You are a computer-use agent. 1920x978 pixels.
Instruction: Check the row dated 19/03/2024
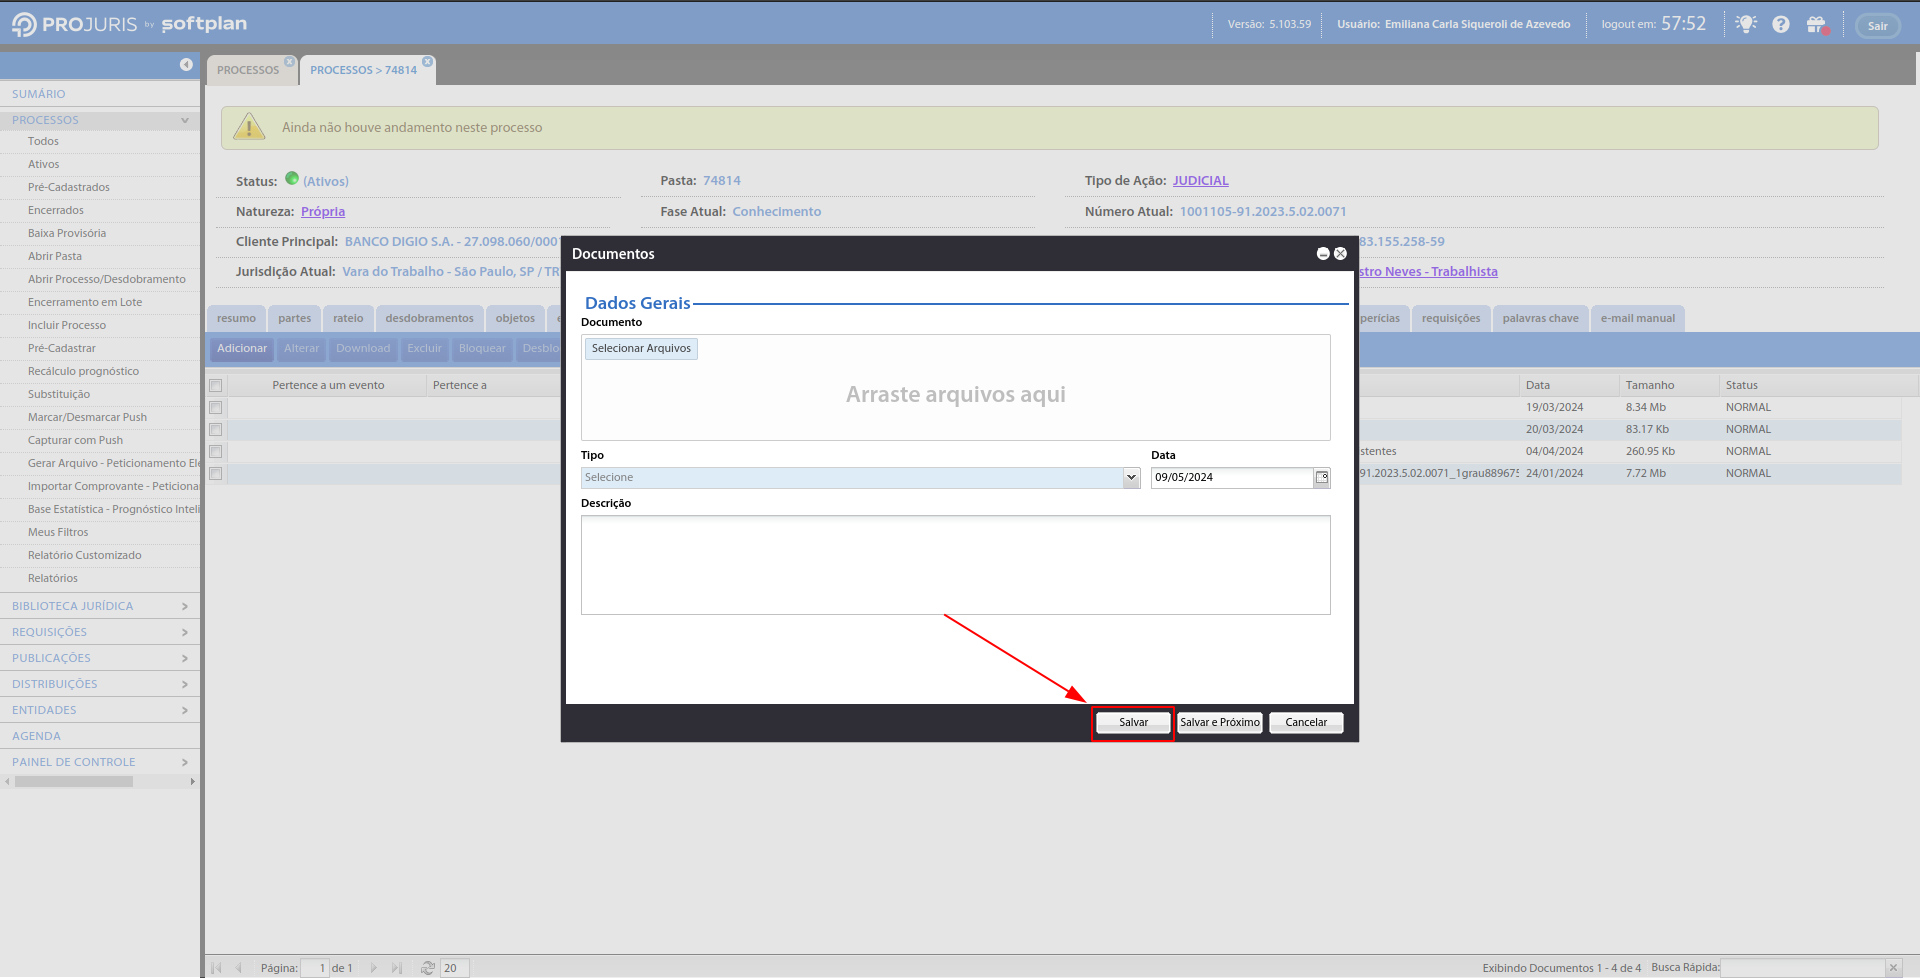click(x=215, y=408)
